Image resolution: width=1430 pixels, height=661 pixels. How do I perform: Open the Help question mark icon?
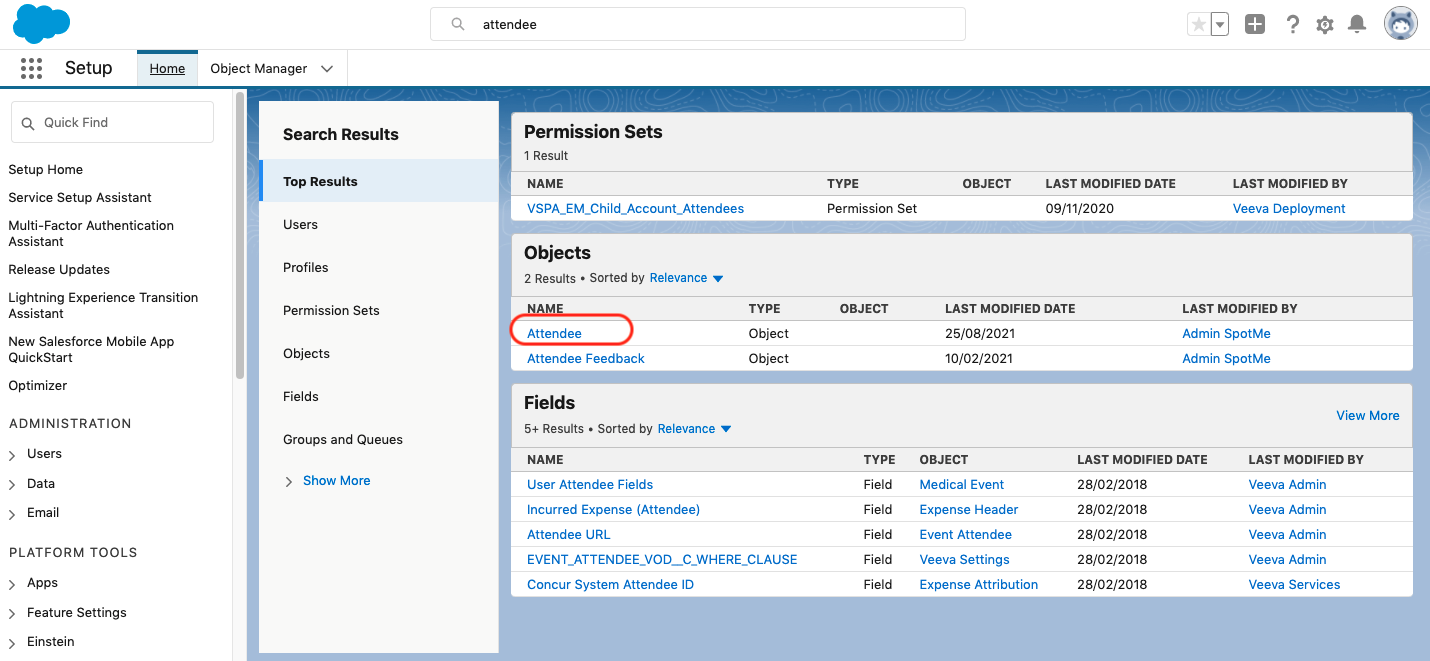click(x=1293, y=25)
